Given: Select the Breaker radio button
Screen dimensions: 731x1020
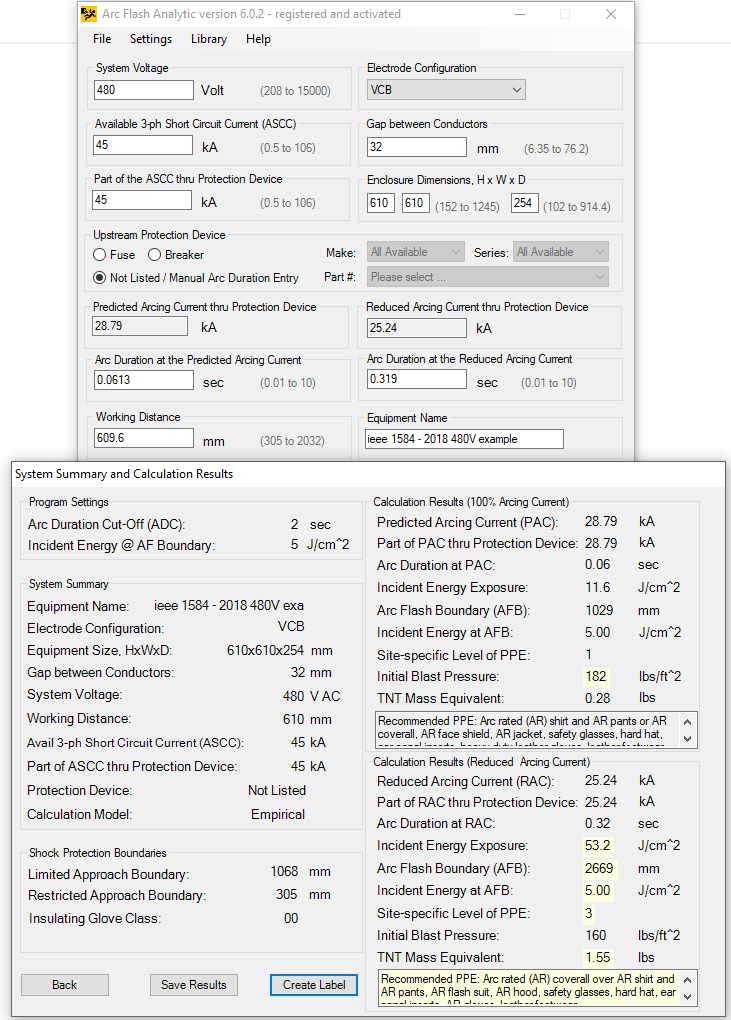Looking at the screenshot, I should tap(155, 255).
